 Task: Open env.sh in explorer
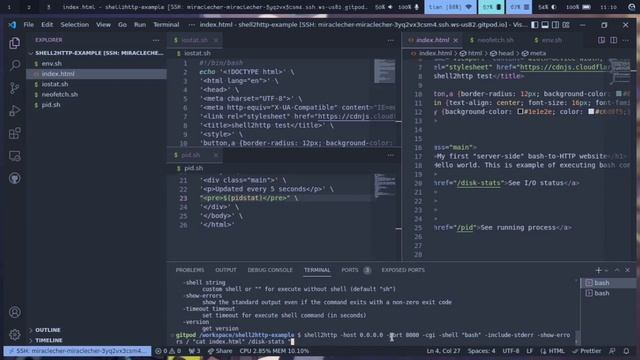coord(51,64)
